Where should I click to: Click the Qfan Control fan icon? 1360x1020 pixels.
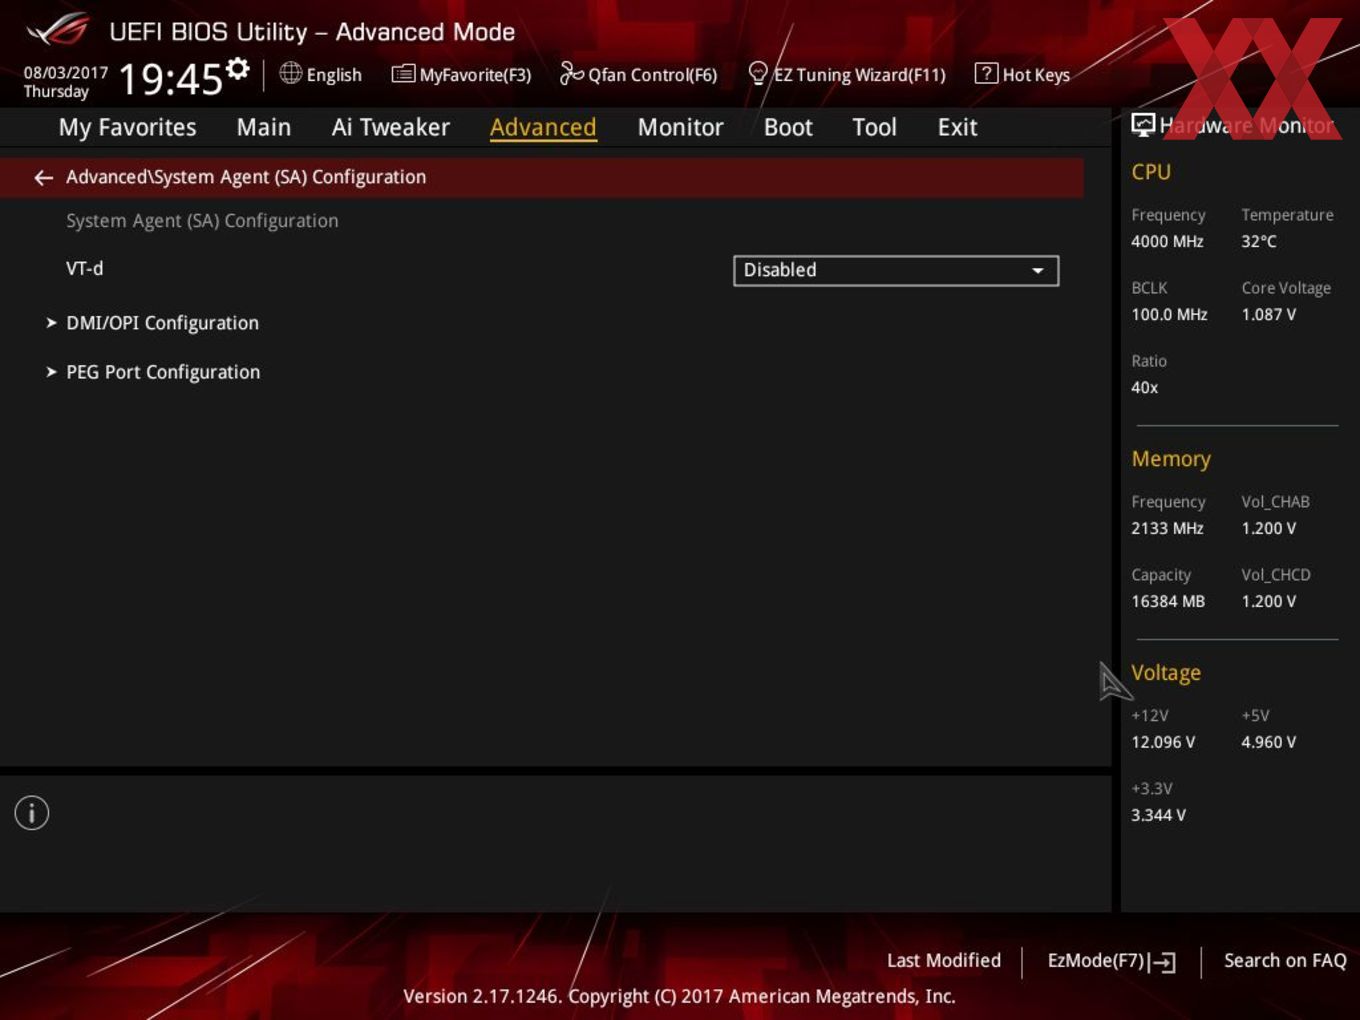pyautogui.click(x=571, y=73)
